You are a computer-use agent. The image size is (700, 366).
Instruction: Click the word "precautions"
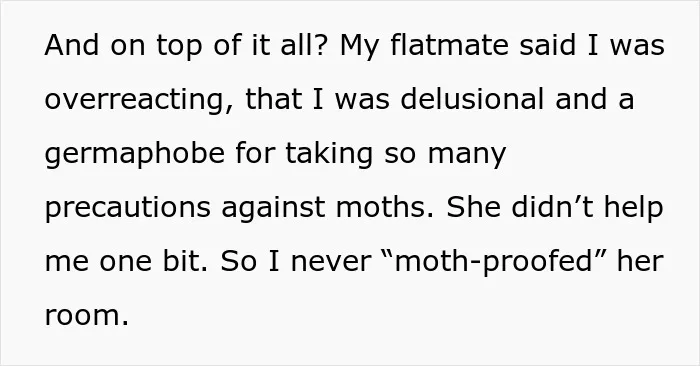pos(128,208)
